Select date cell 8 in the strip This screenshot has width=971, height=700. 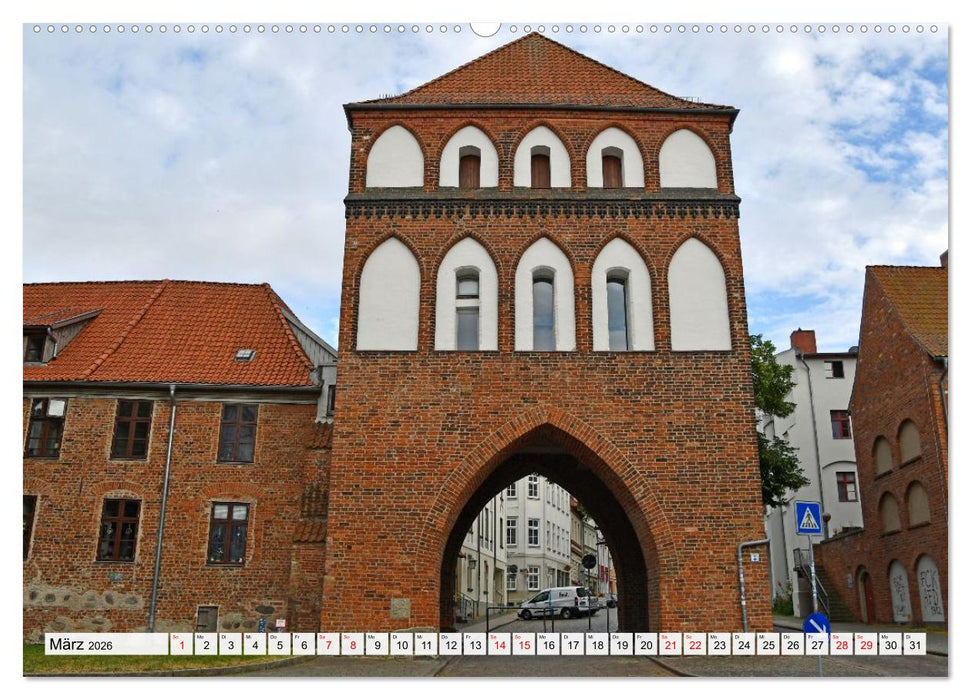coord(351,646)
